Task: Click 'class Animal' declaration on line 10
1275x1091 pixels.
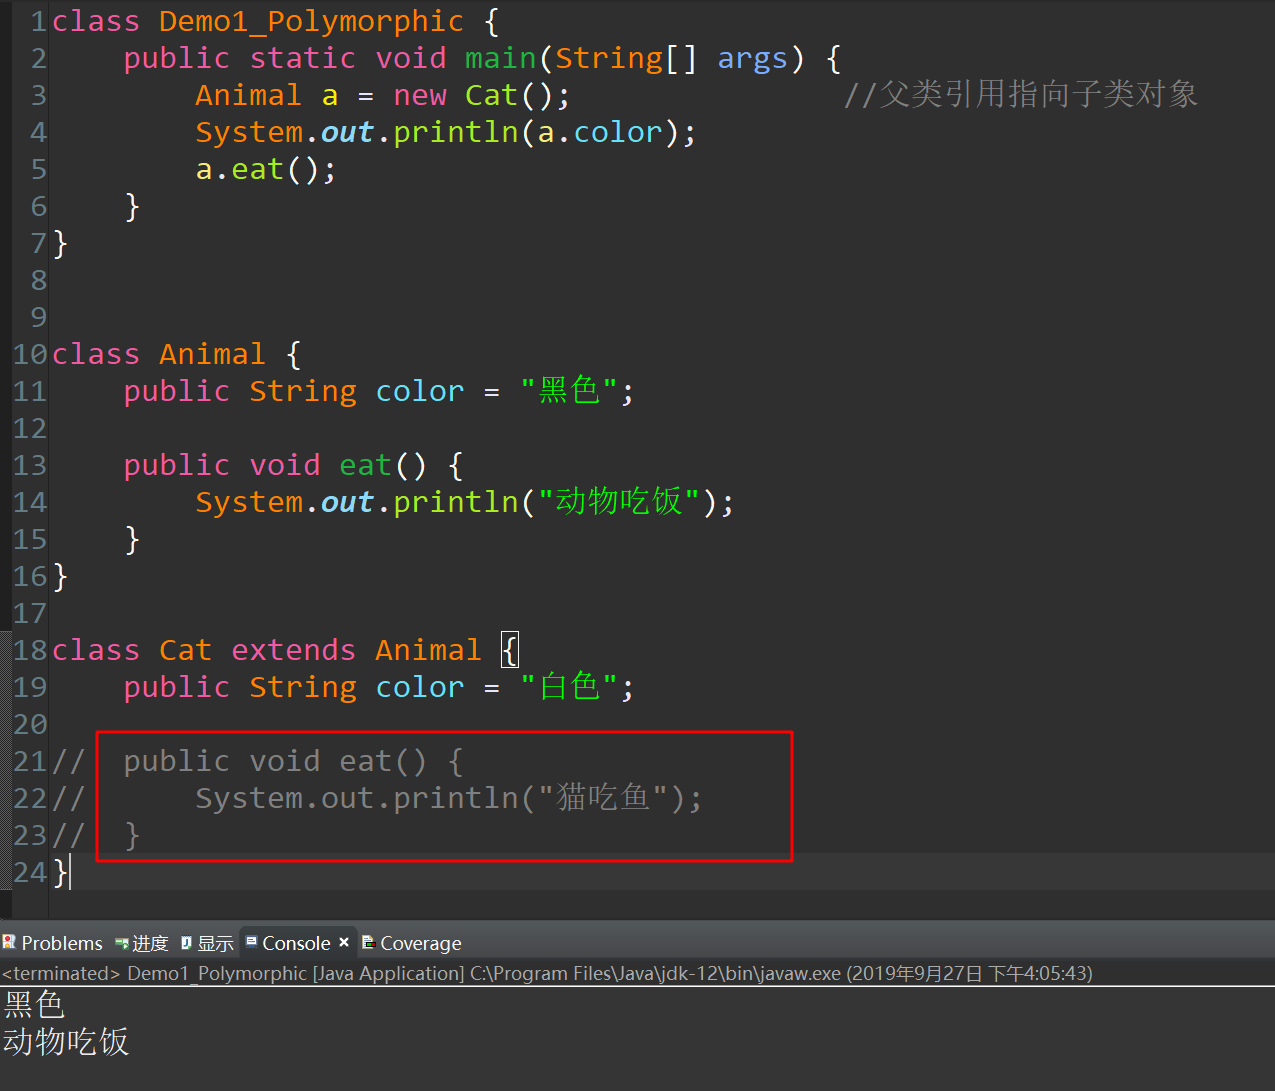Action: (159, 354)
